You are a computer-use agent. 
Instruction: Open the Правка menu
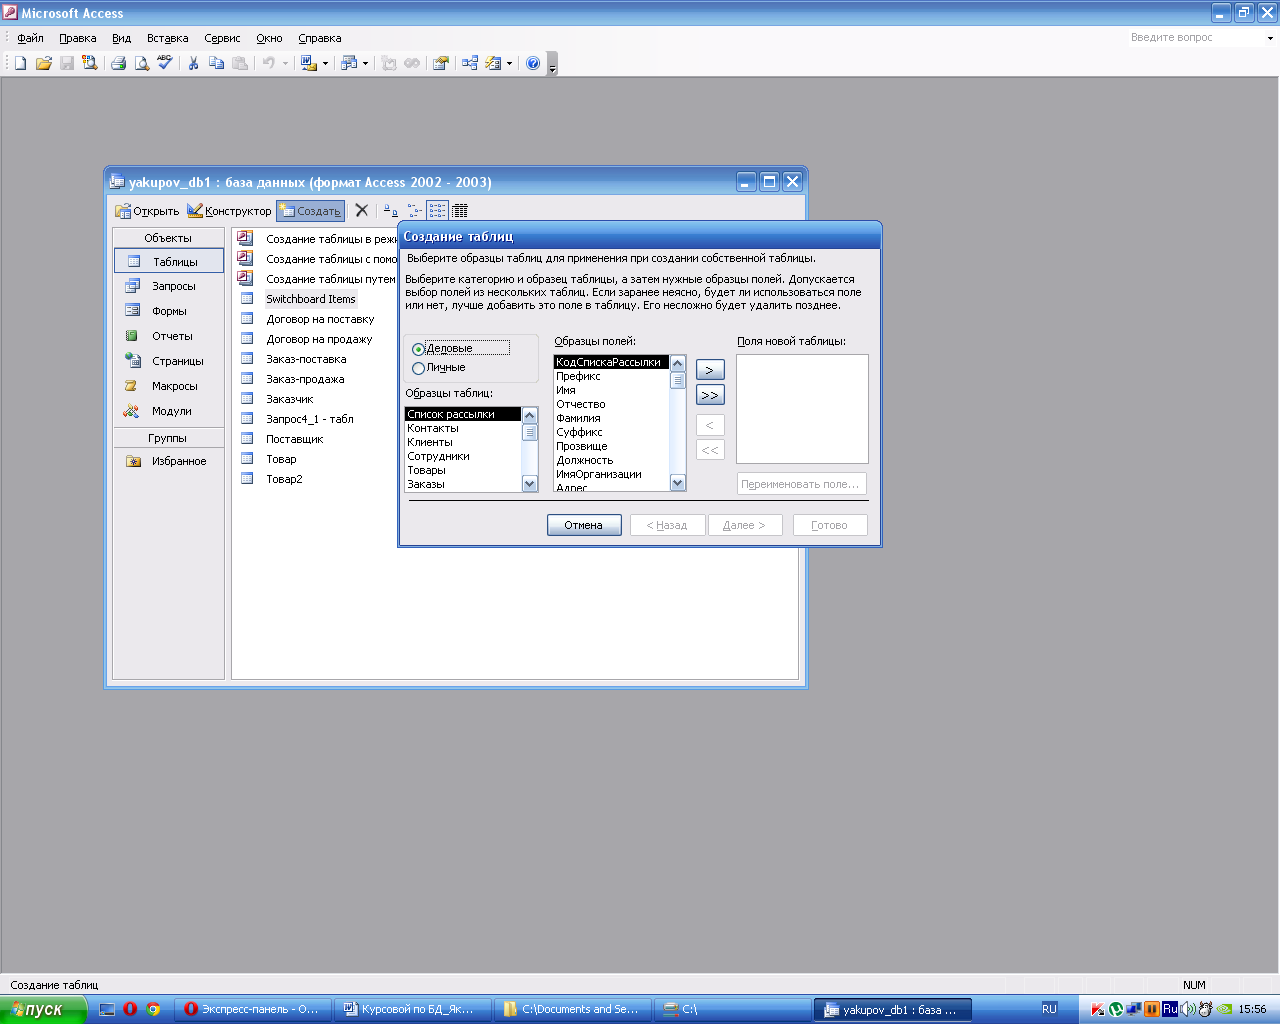pos(78,38)
